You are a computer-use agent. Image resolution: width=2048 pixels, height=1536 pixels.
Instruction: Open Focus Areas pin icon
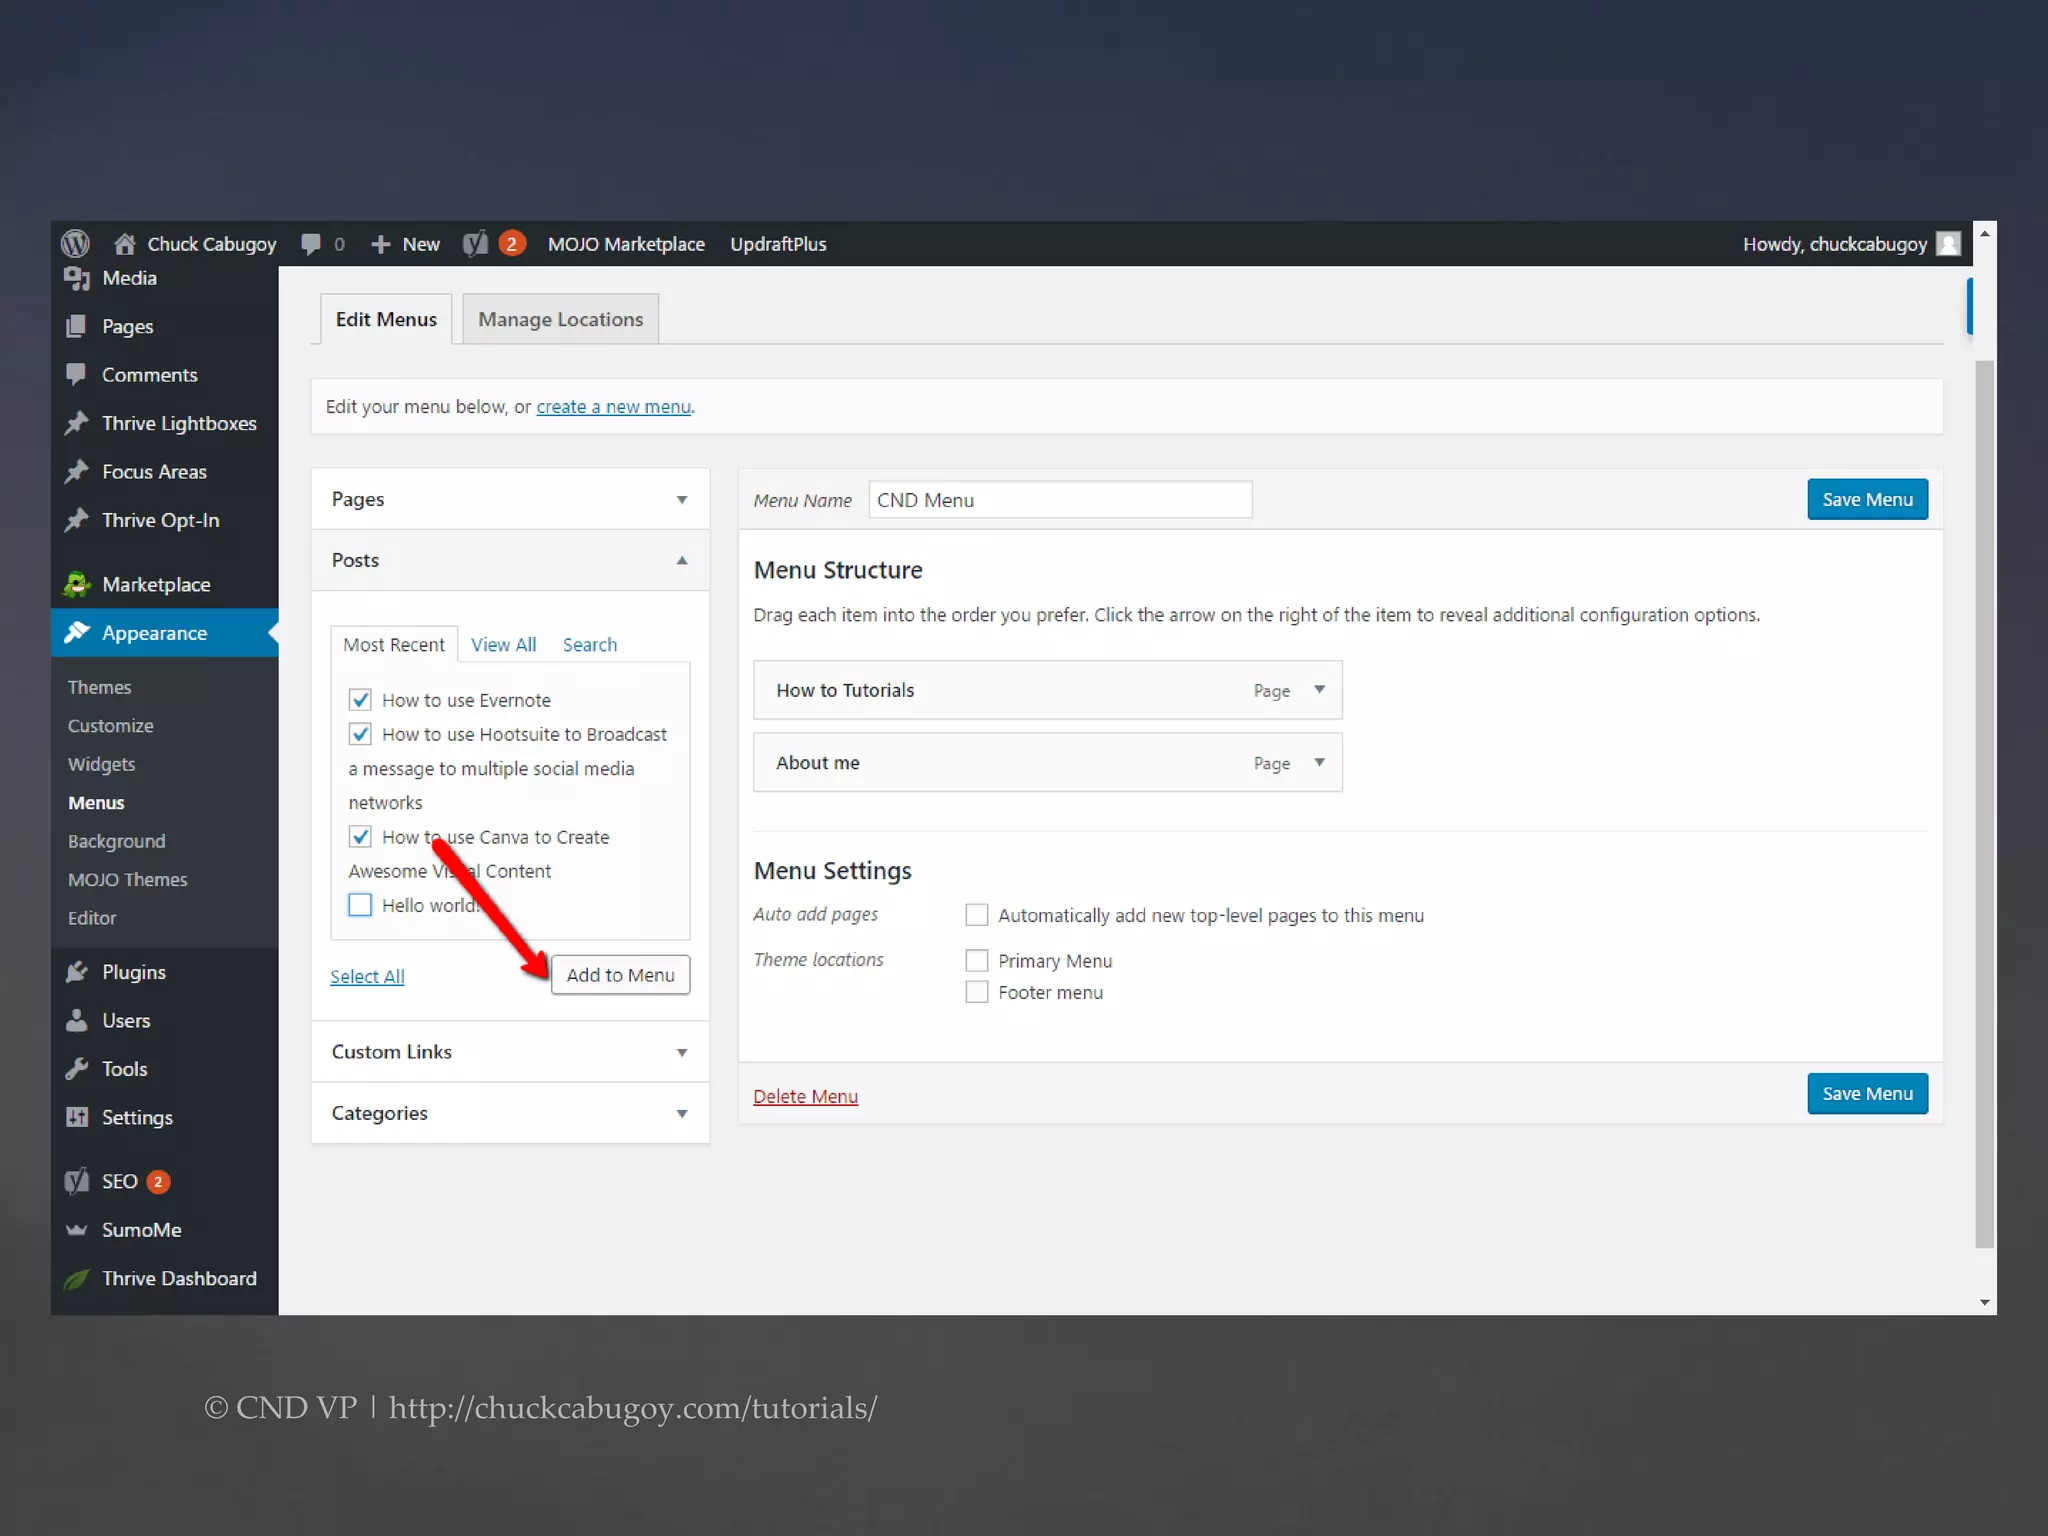[x=77, y=471]
